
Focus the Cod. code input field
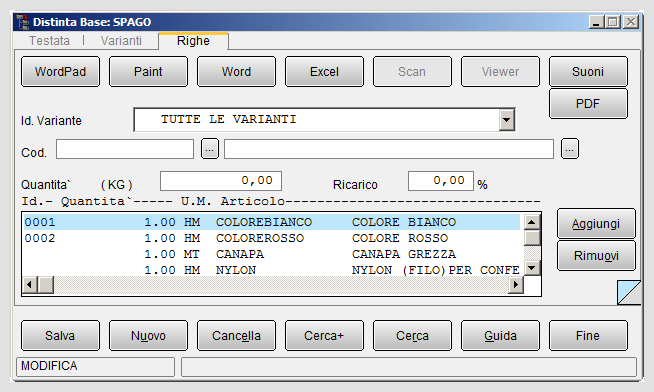pyautogui.click(x=125, y=149)
